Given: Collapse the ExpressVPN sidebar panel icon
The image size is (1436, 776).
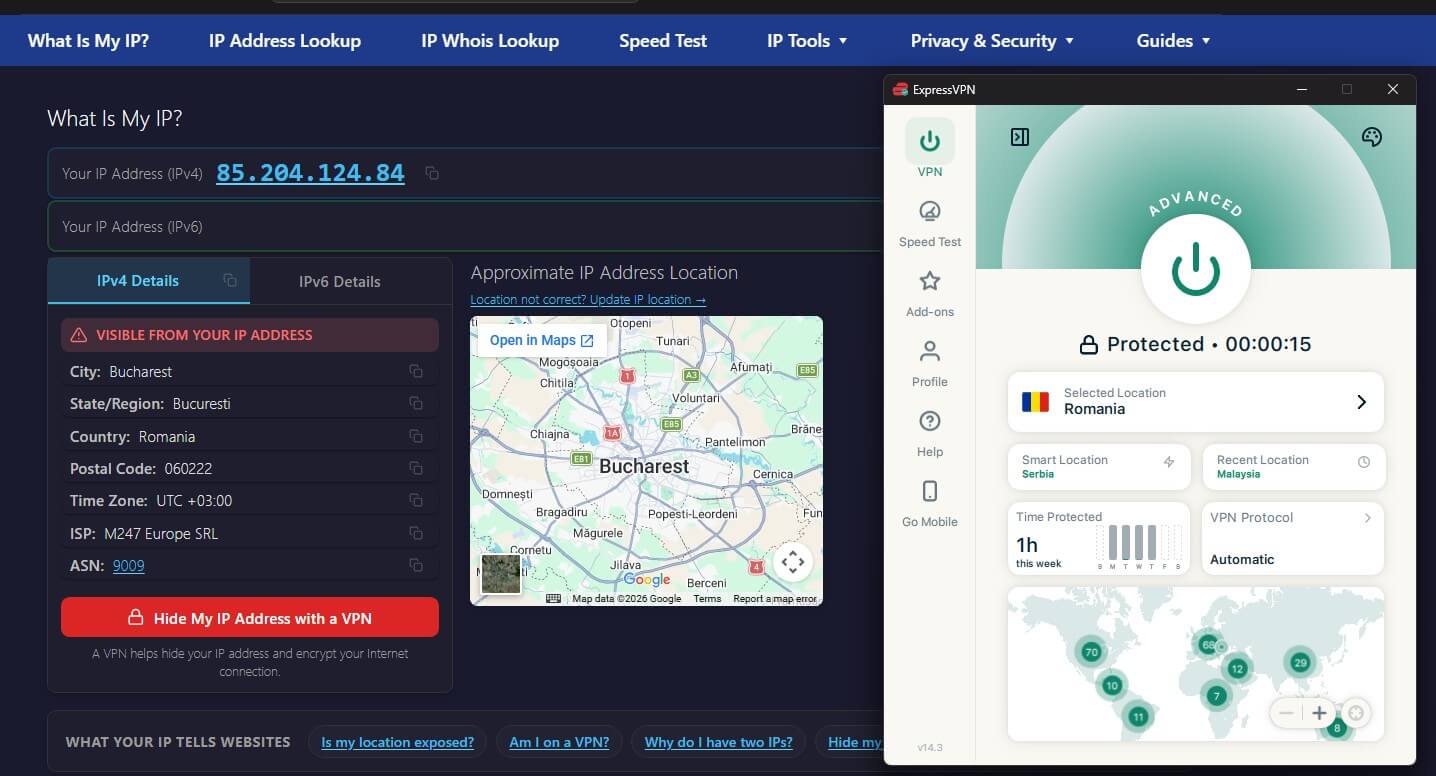Looking at the screenshot, I should point(1020,137).
